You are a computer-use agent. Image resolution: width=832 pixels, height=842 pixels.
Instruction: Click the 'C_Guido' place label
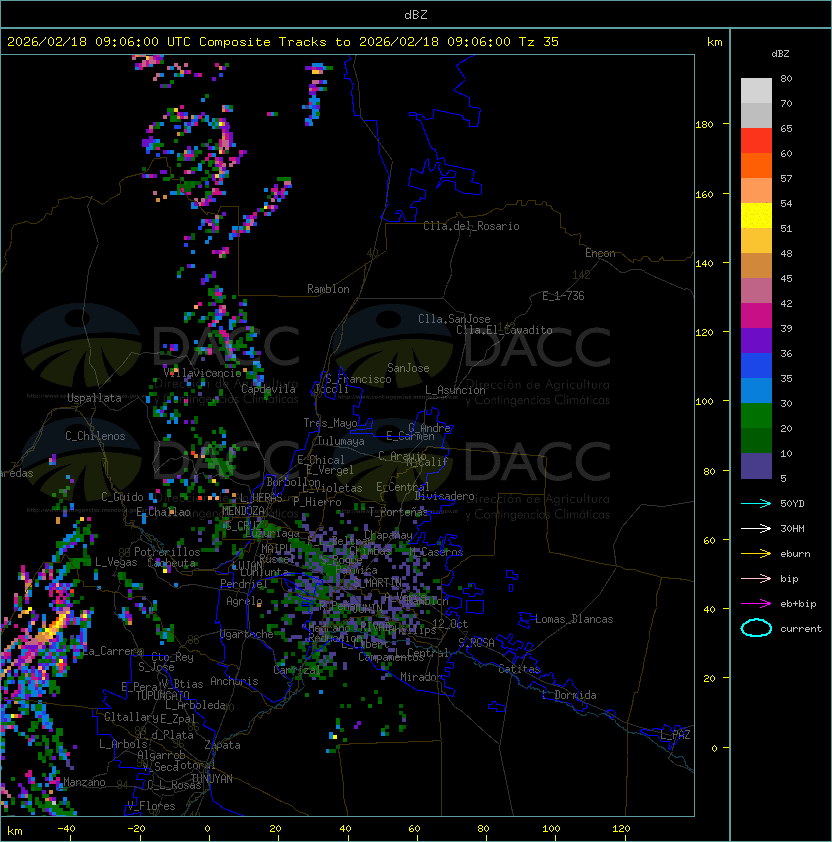122,497
